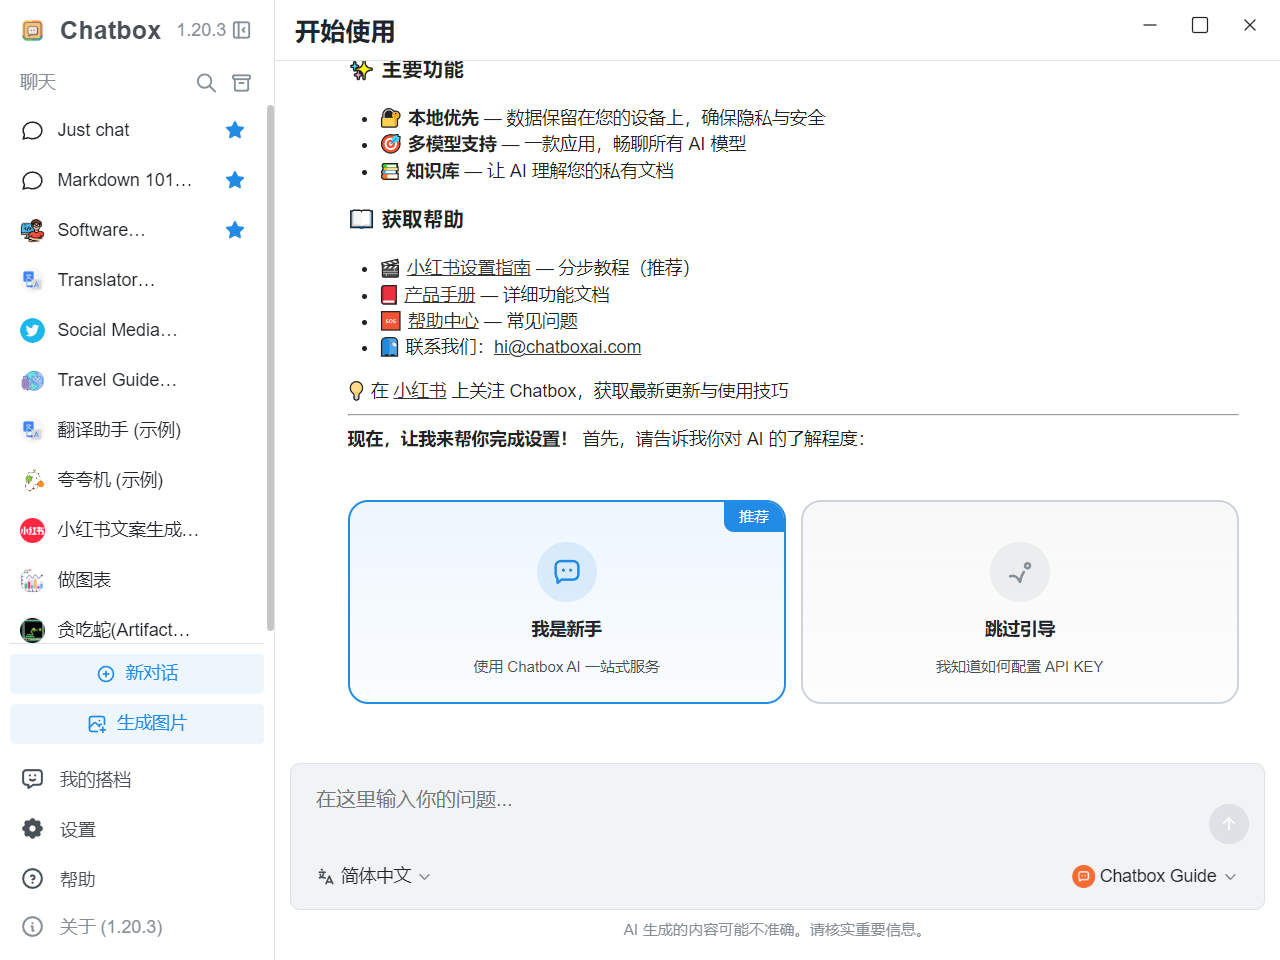The width and height of the screenshot is (1280, 960).
Task: Toggle the star on the Software chat
Action: 235,230
